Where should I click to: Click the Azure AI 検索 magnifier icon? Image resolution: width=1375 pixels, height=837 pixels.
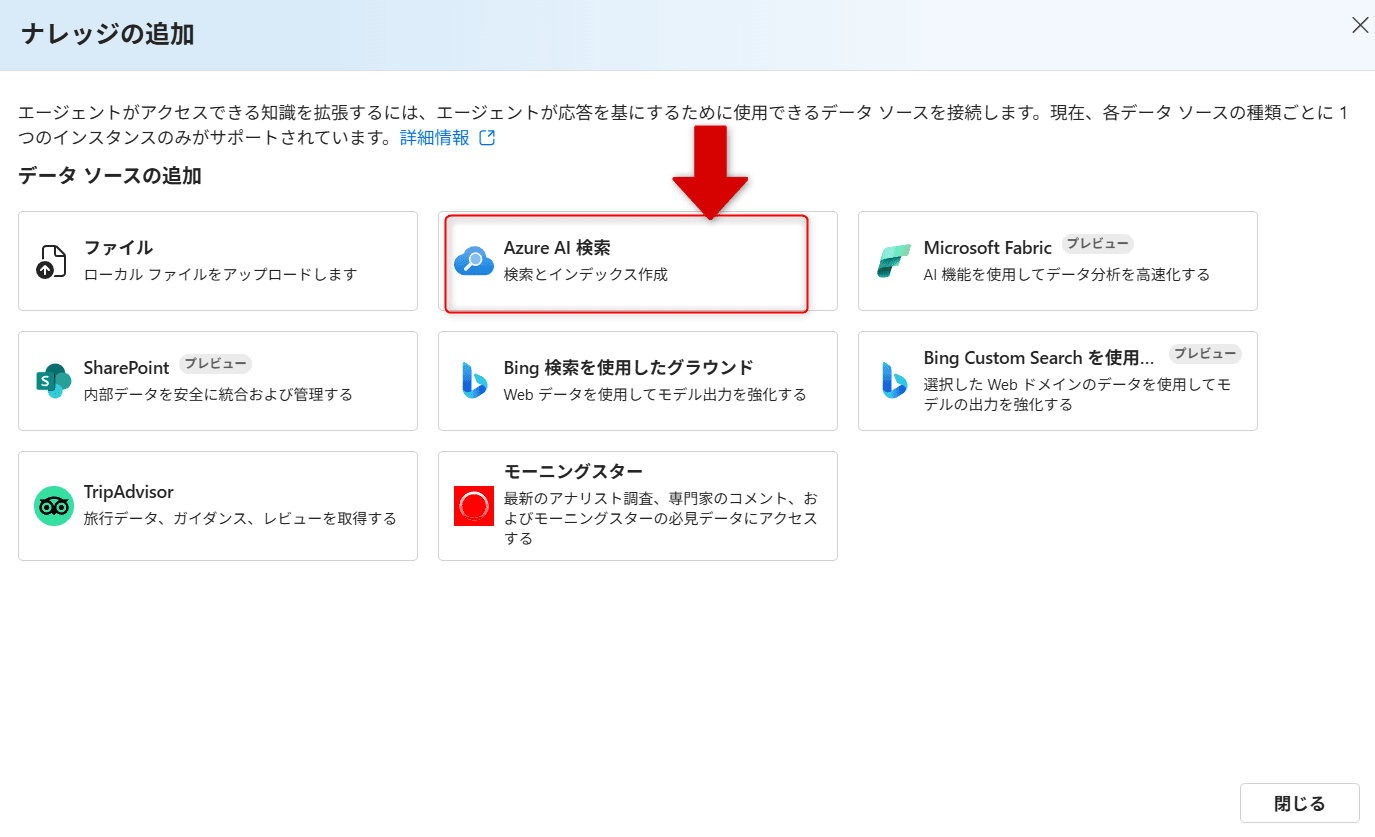click(x=473, y=260)
